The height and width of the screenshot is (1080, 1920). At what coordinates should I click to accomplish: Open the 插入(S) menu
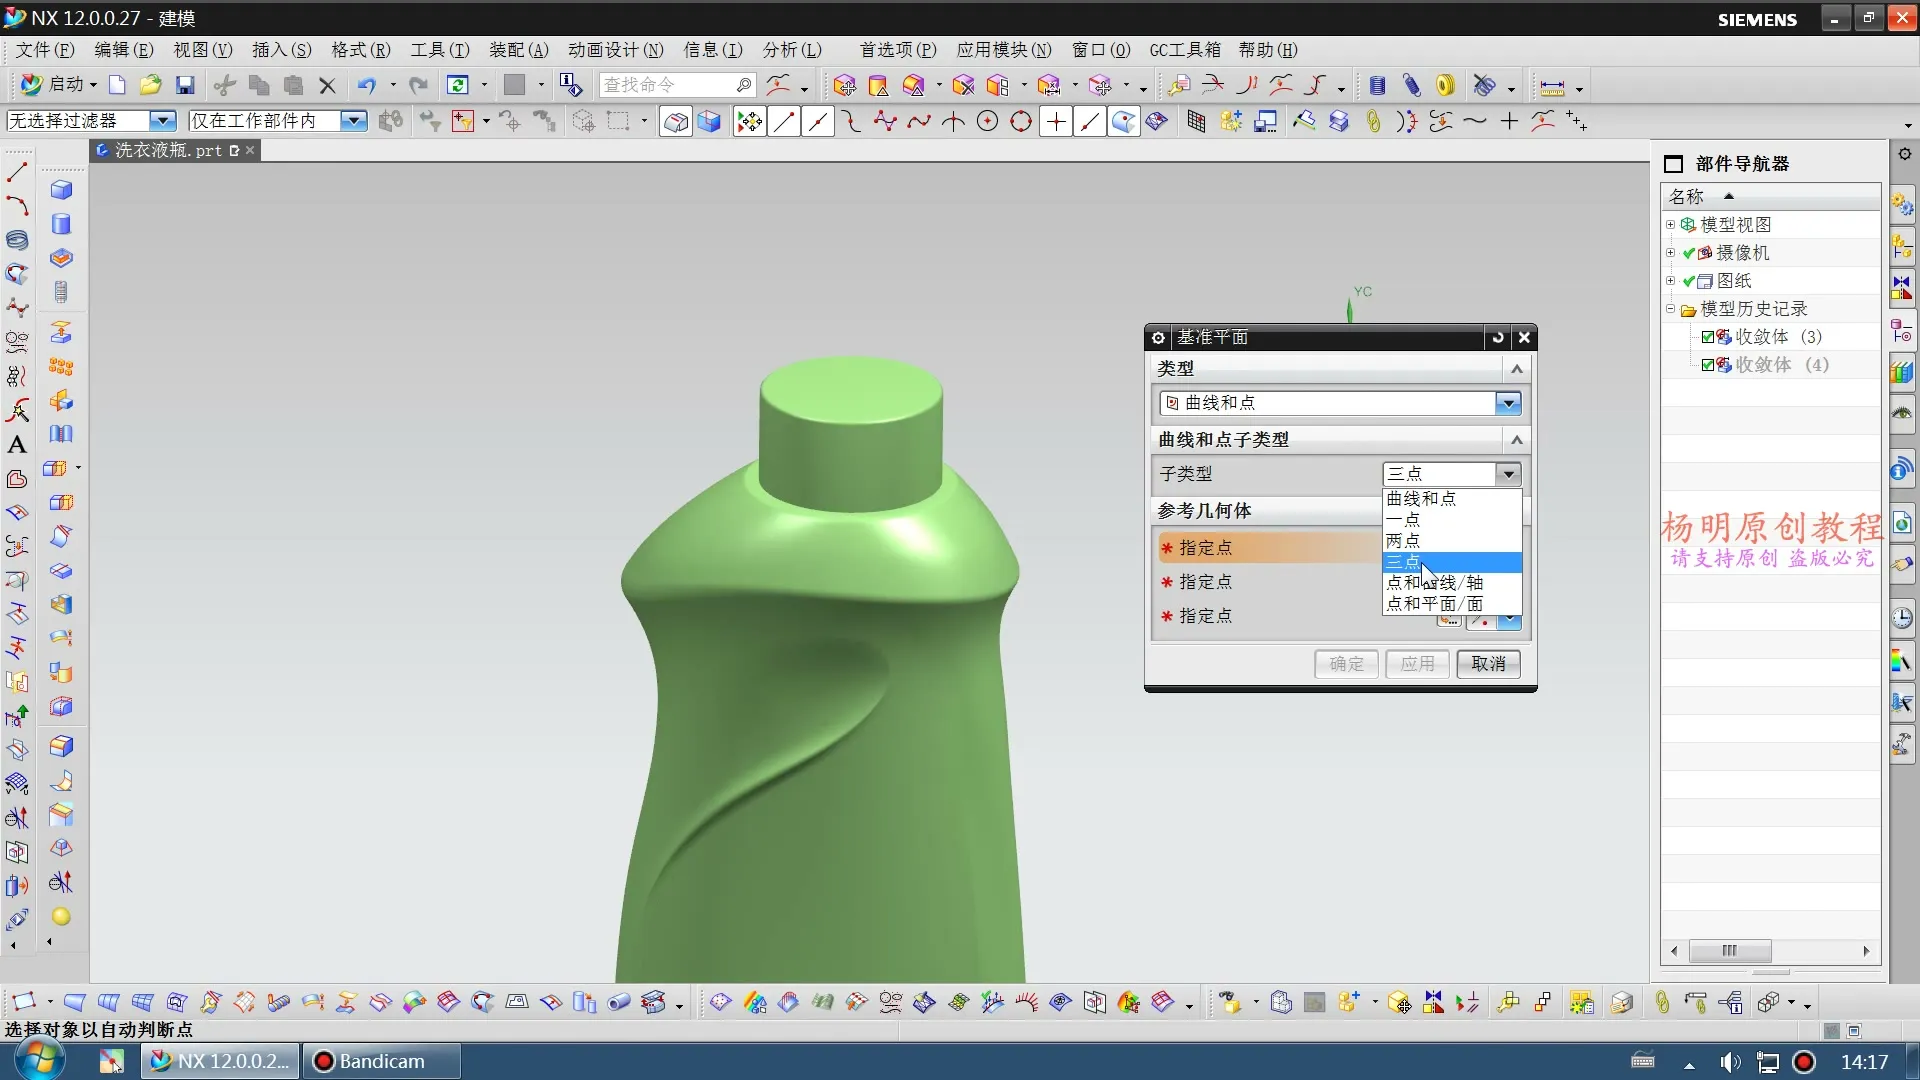point(281,50)
